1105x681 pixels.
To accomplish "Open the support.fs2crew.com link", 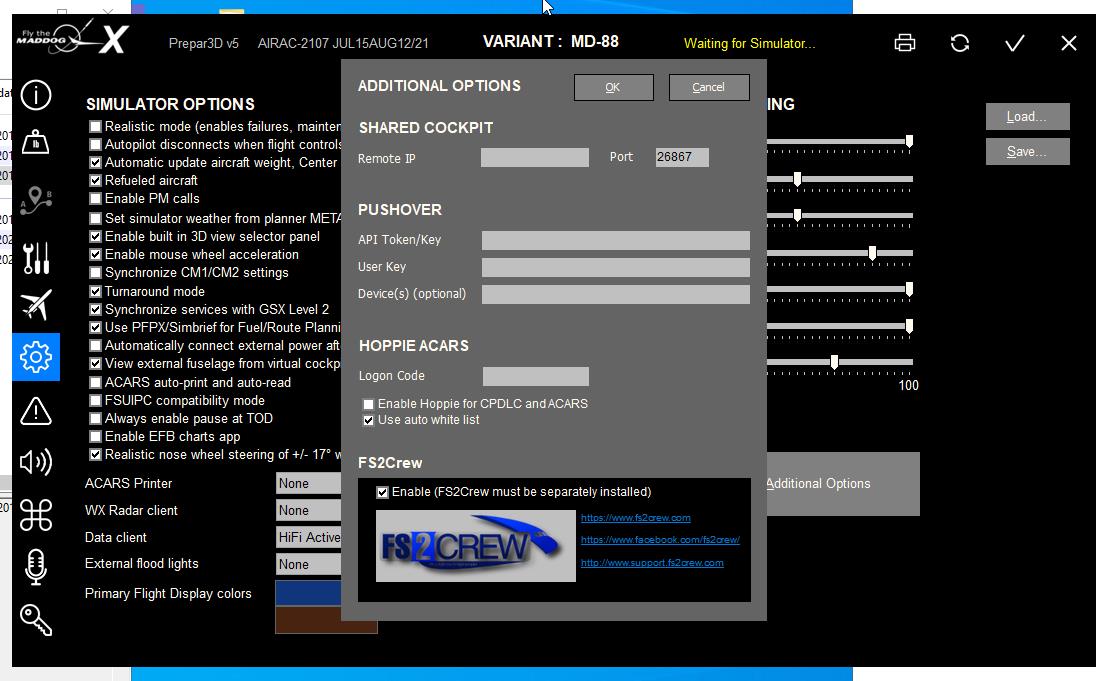I will (652, 563).
